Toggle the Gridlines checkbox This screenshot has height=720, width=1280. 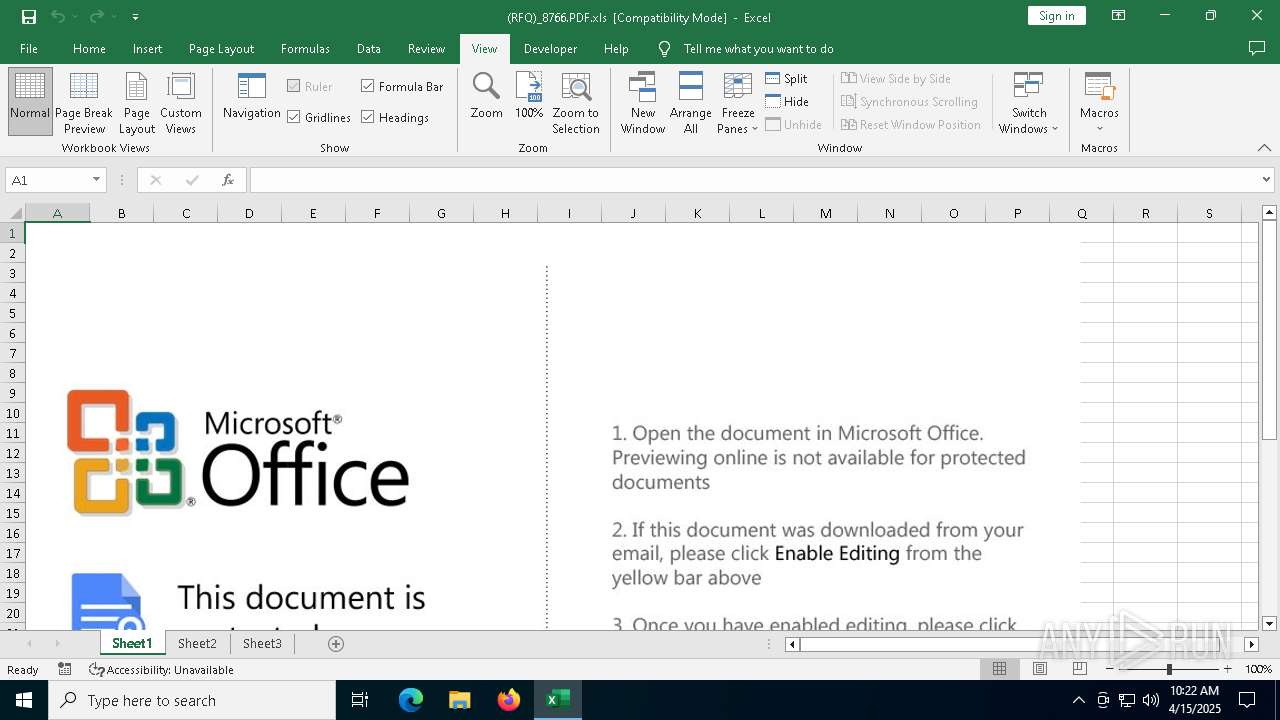pos(319,117)
